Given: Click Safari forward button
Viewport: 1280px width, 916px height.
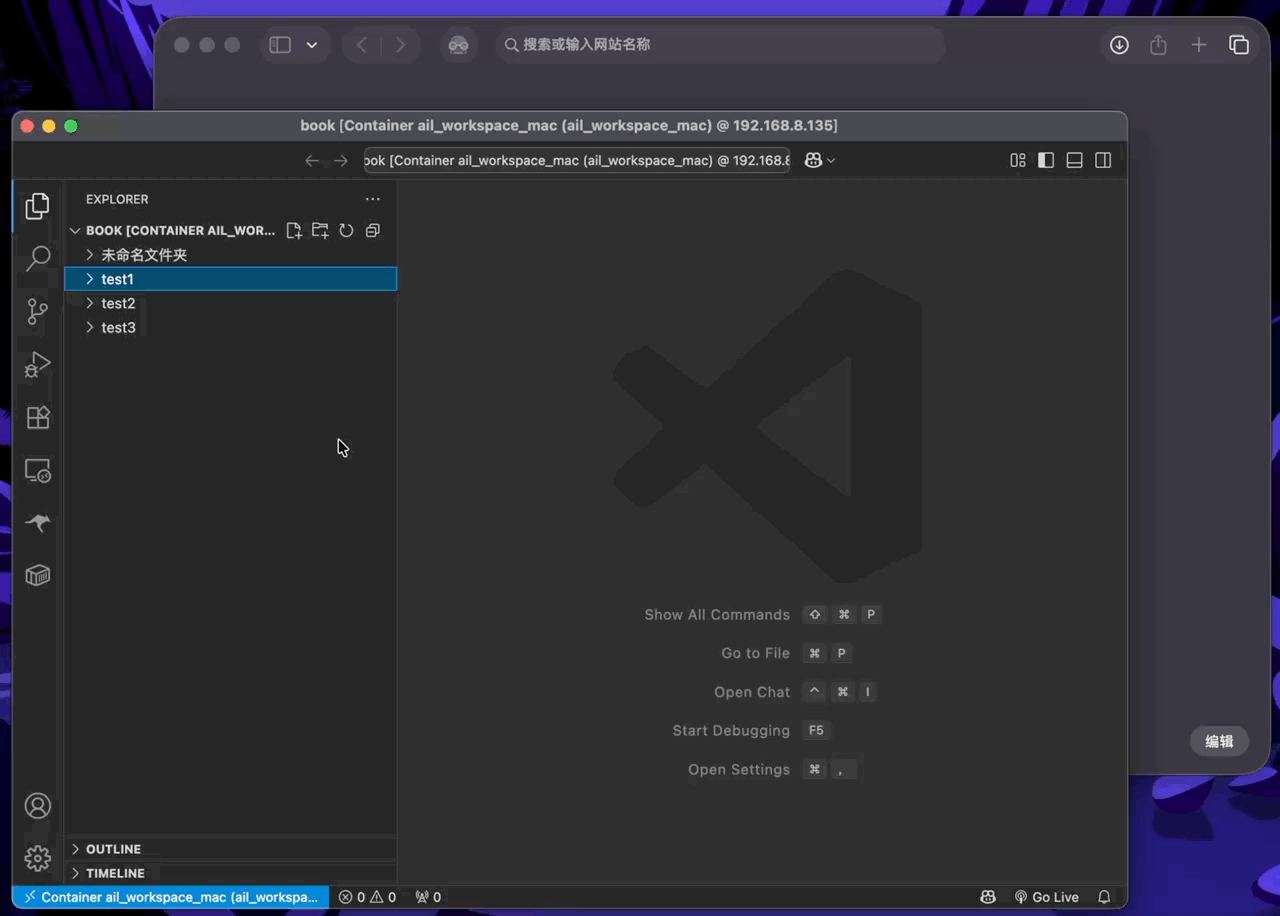Looking at the screenshot, I should [x=401, y=45].
